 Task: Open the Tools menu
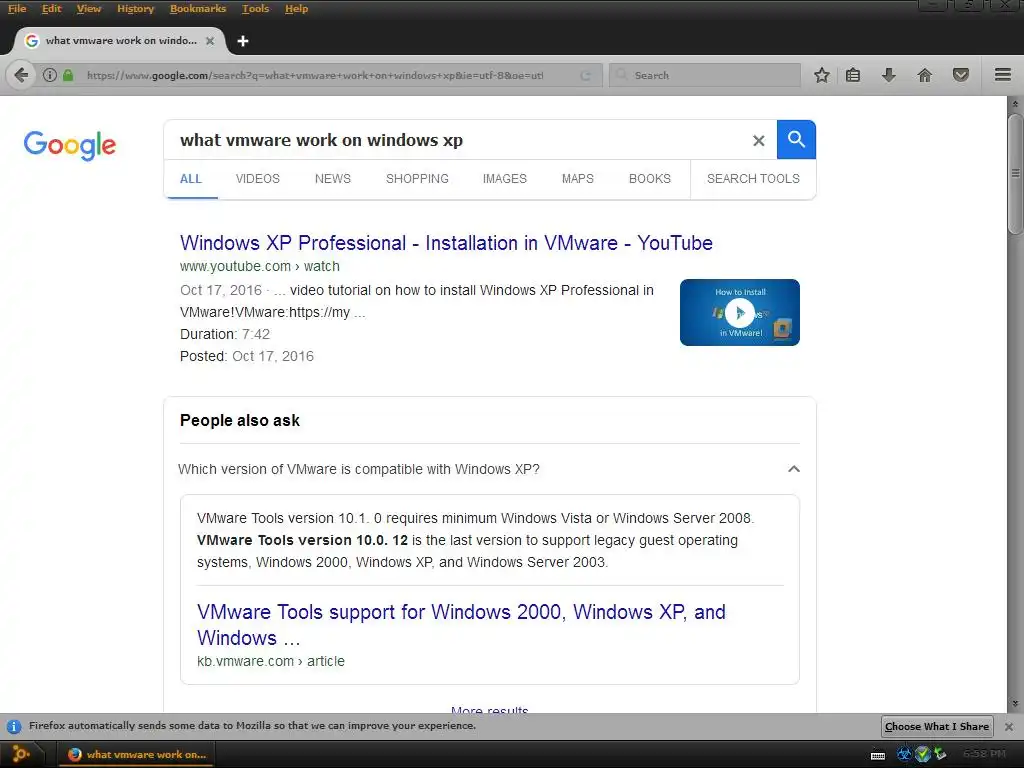click(x=255, y=8)
